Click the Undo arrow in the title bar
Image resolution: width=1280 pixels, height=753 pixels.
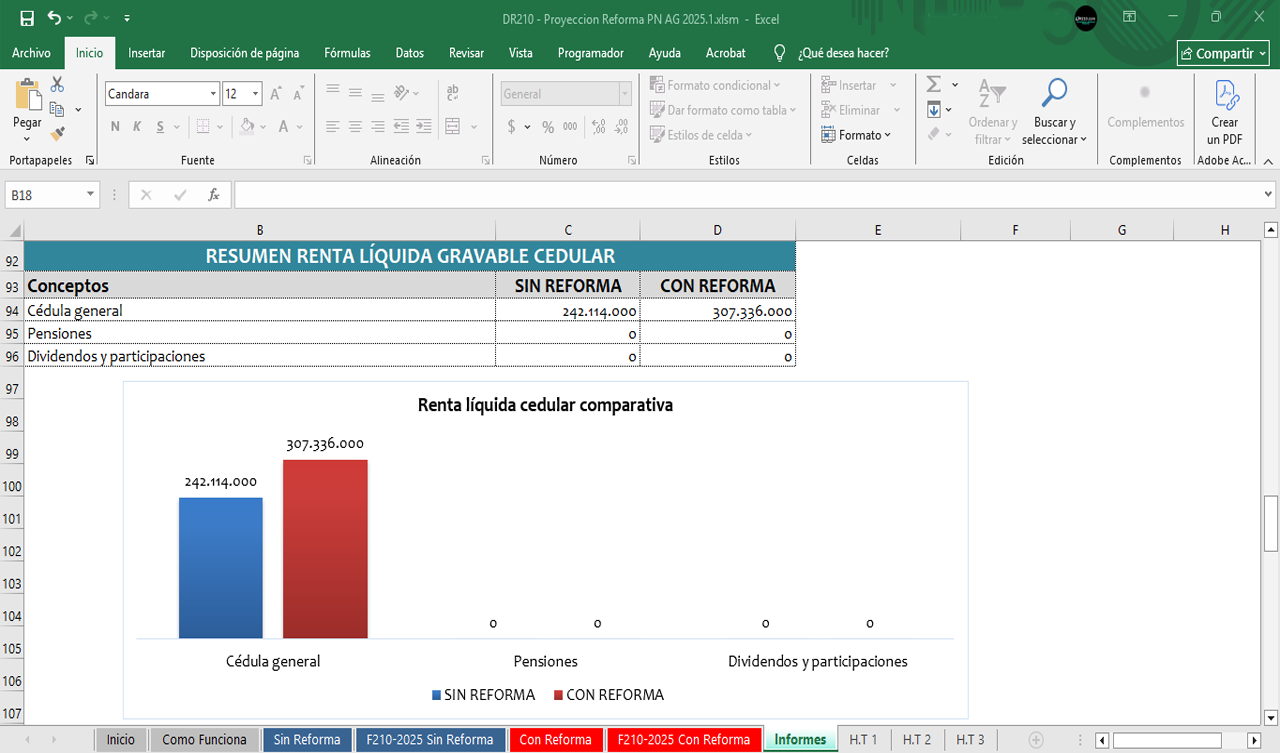(54, 18)
